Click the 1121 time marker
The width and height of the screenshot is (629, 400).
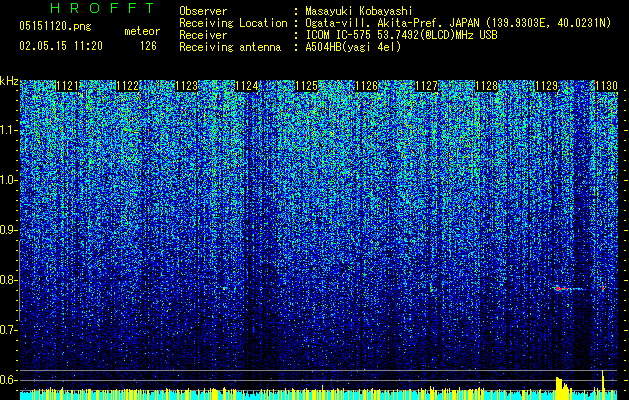(x=67, y=86)
